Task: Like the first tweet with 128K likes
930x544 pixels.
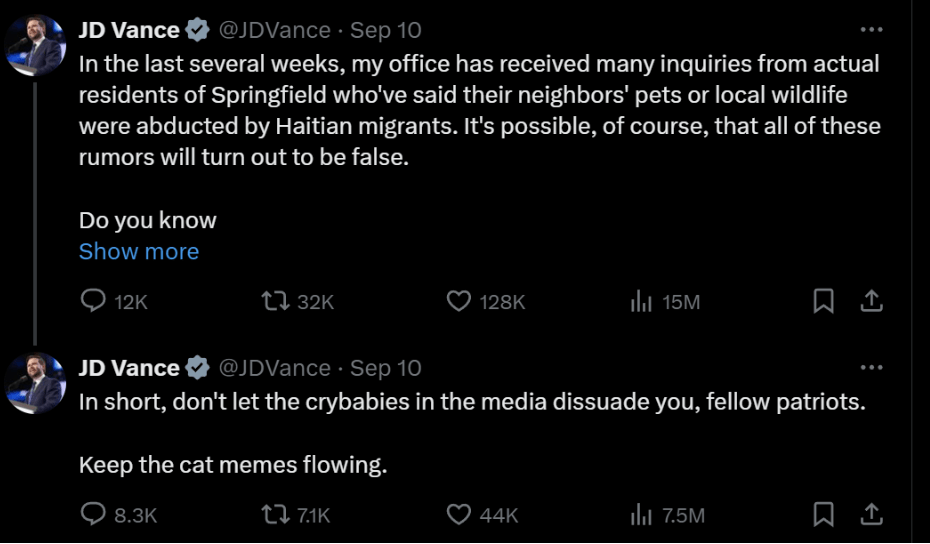Action: 458,301
